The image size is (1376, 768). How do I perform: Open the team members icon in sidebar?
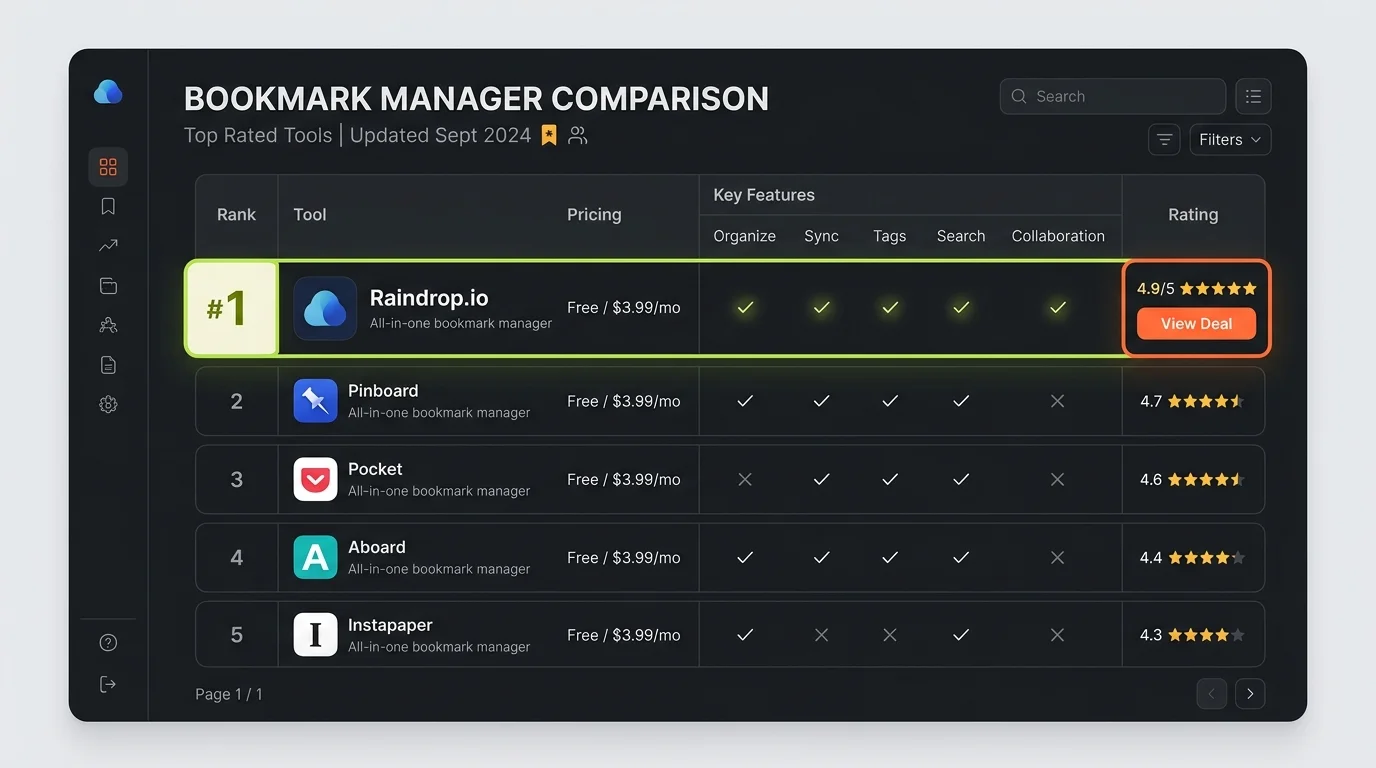pyautogui.click(x=108, y=325)
